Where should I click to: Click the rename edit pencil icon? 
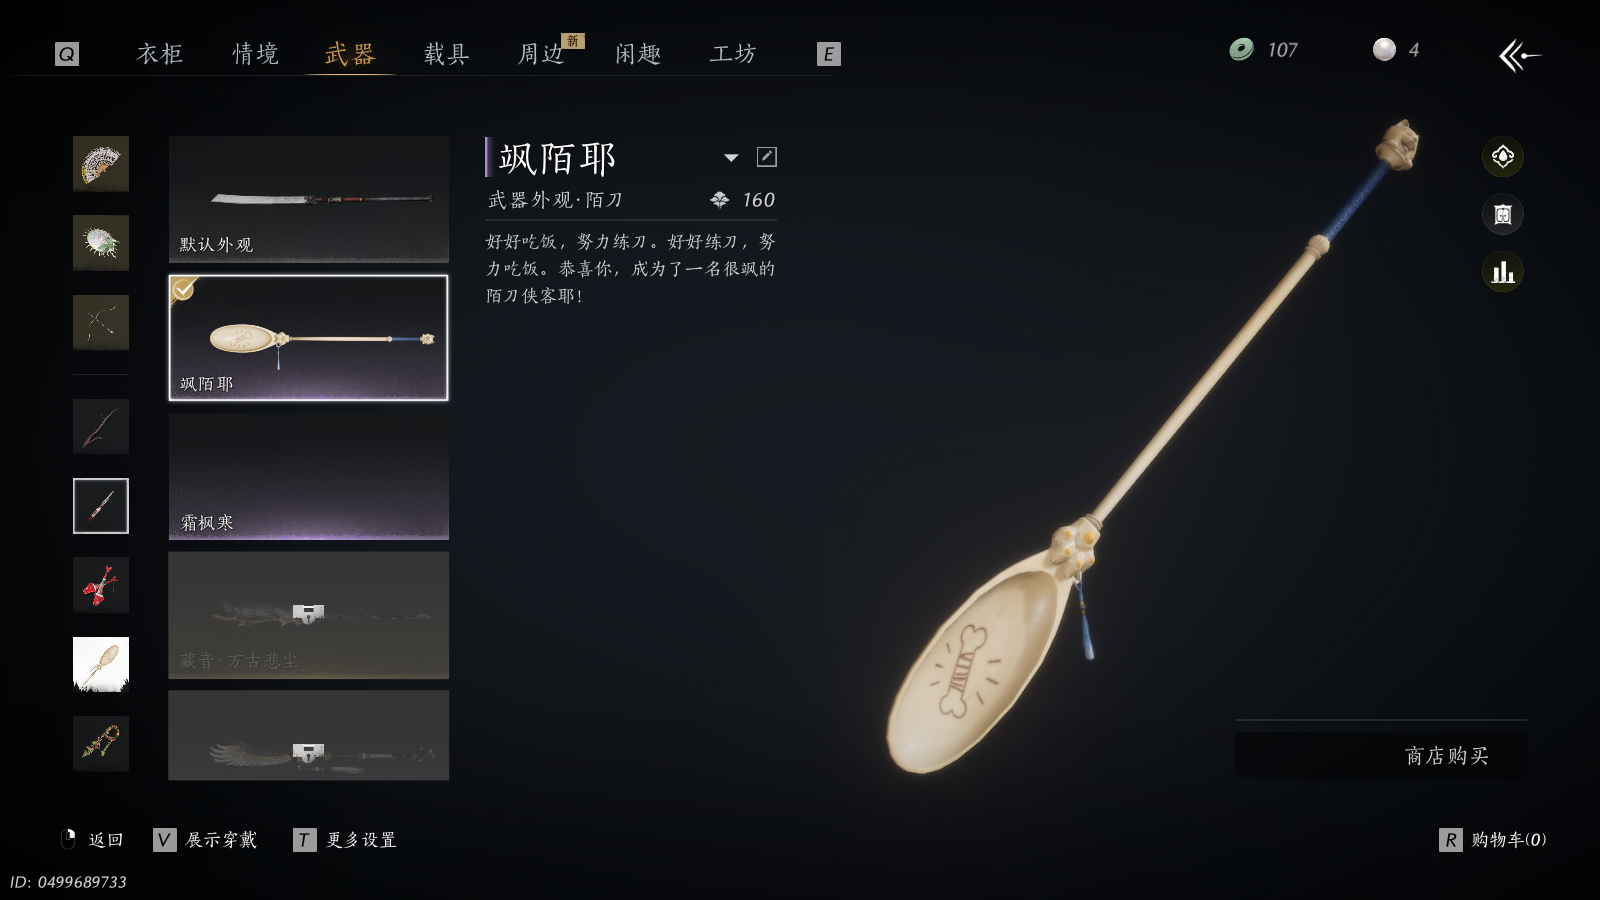coord(767,157)
